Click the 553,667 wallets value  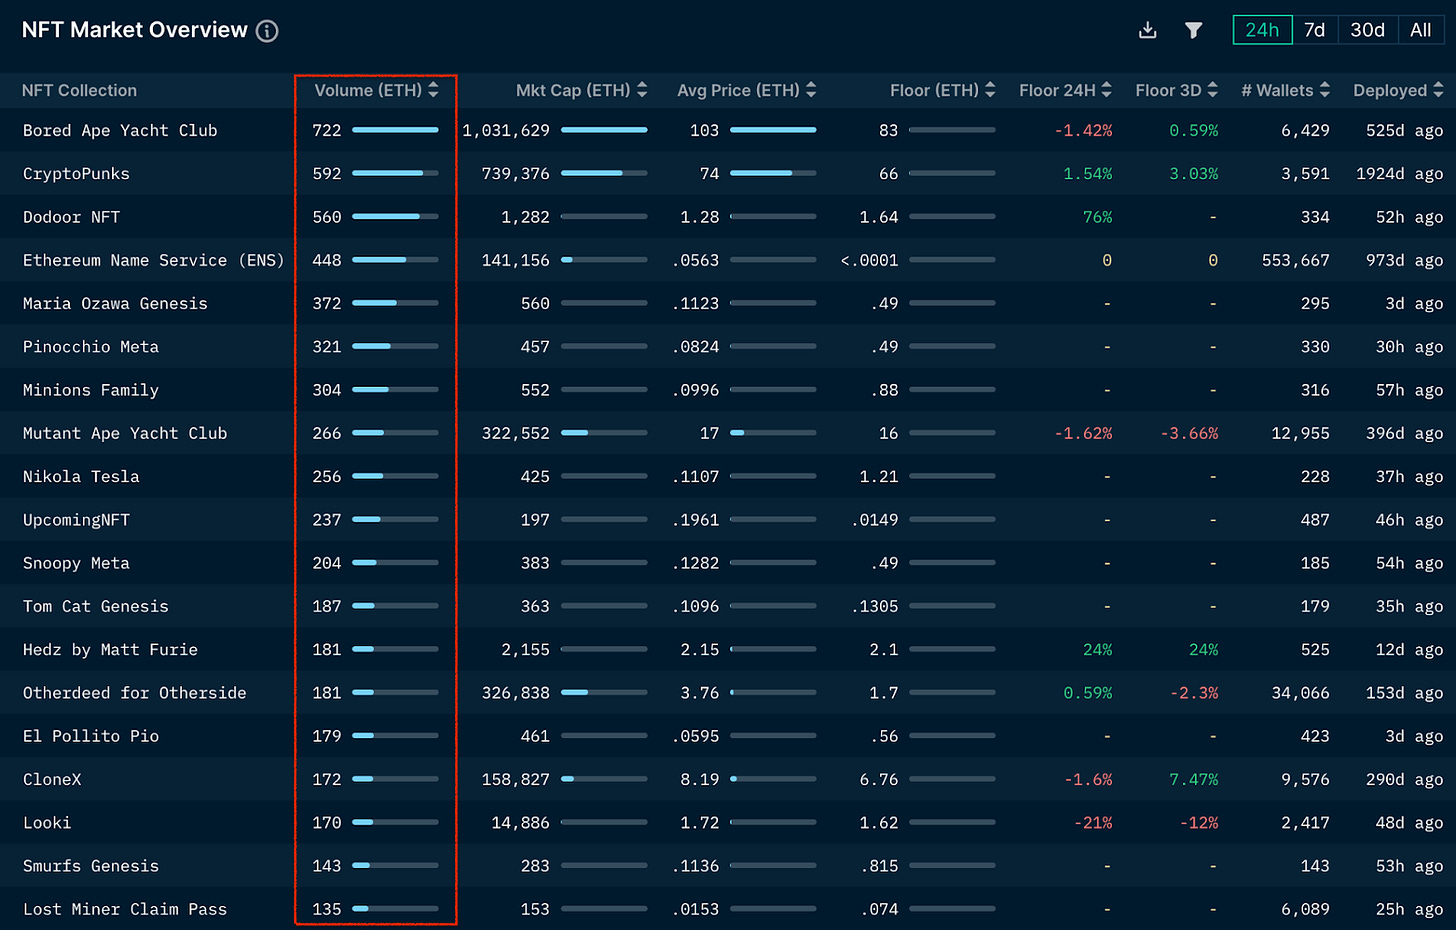(x=1296, y=260)
